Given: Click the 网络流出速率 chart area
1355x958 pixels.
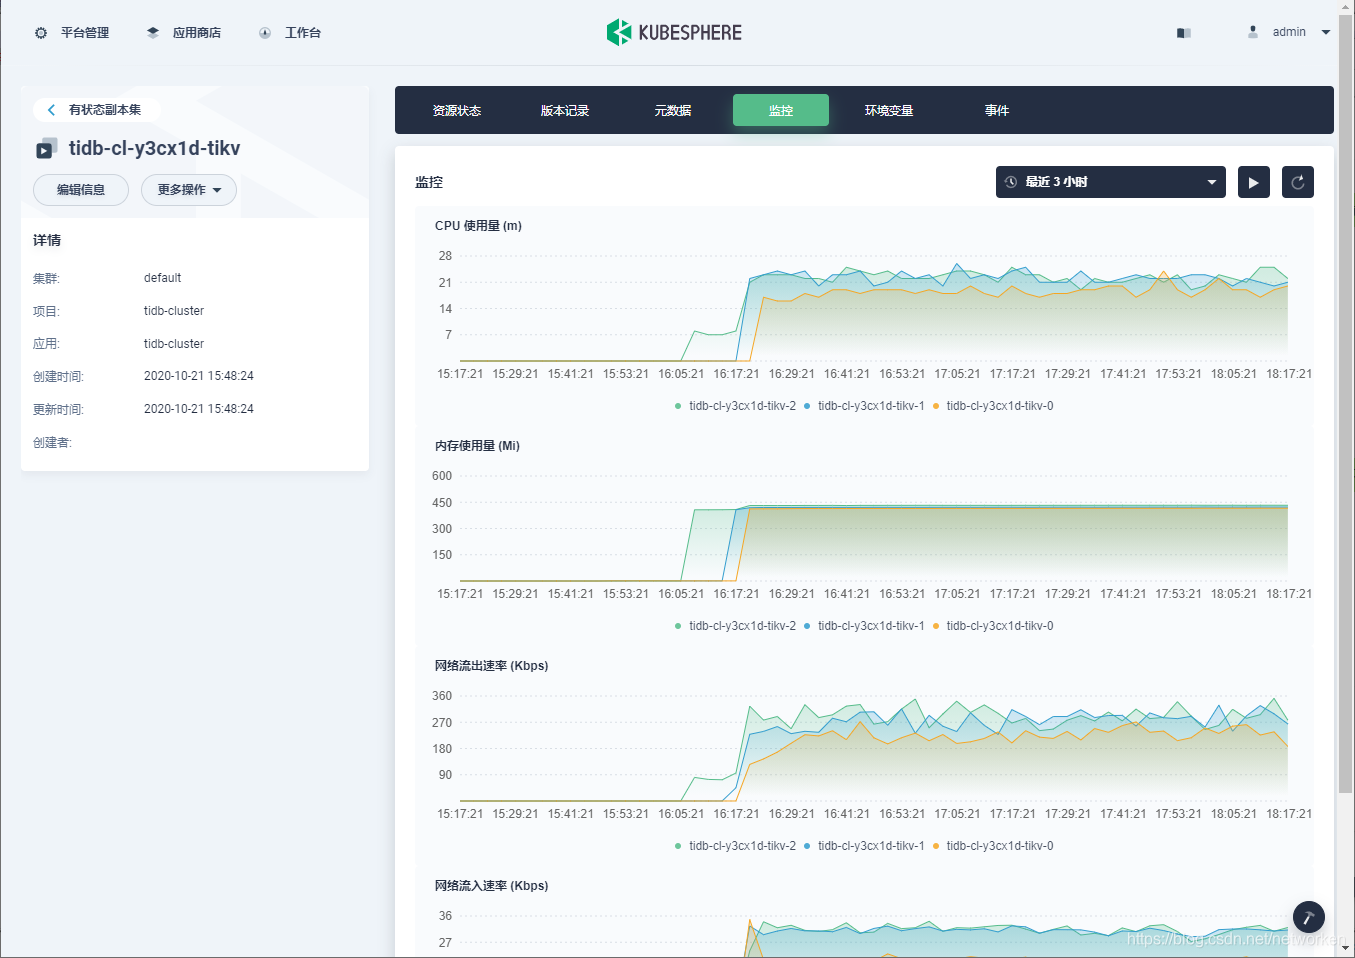Looking at the screenshot, I should [x=874, y=748].
